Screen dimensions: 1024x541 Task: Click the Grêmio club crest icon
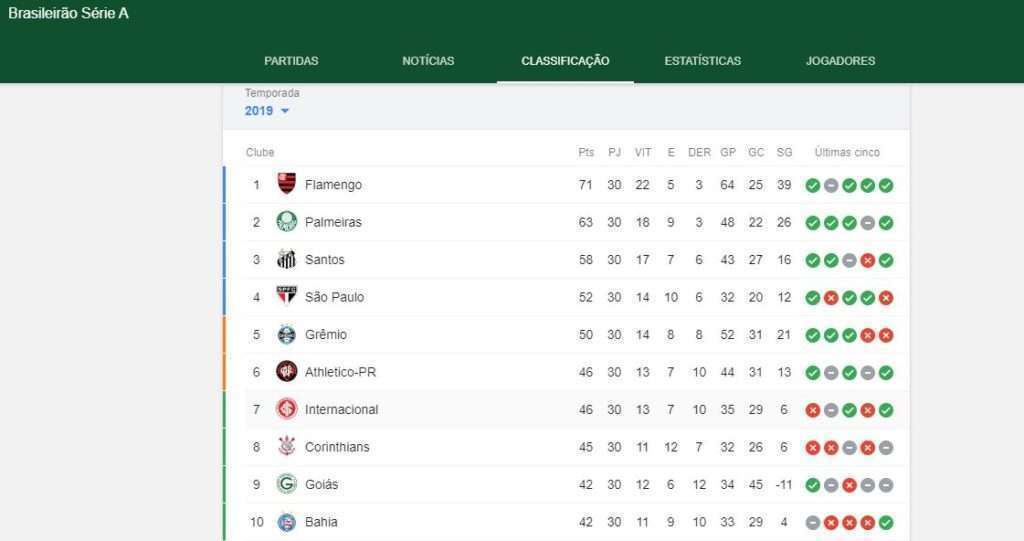287,334
